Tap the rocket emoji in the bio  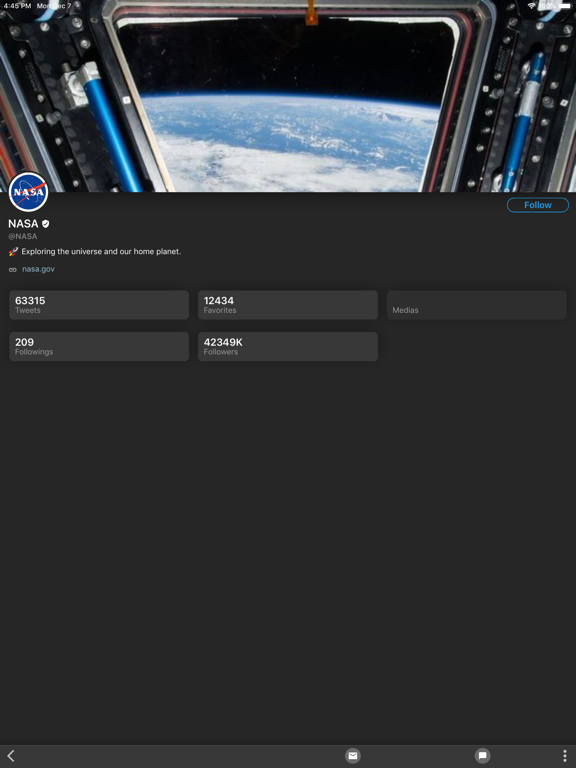[13, 251]
